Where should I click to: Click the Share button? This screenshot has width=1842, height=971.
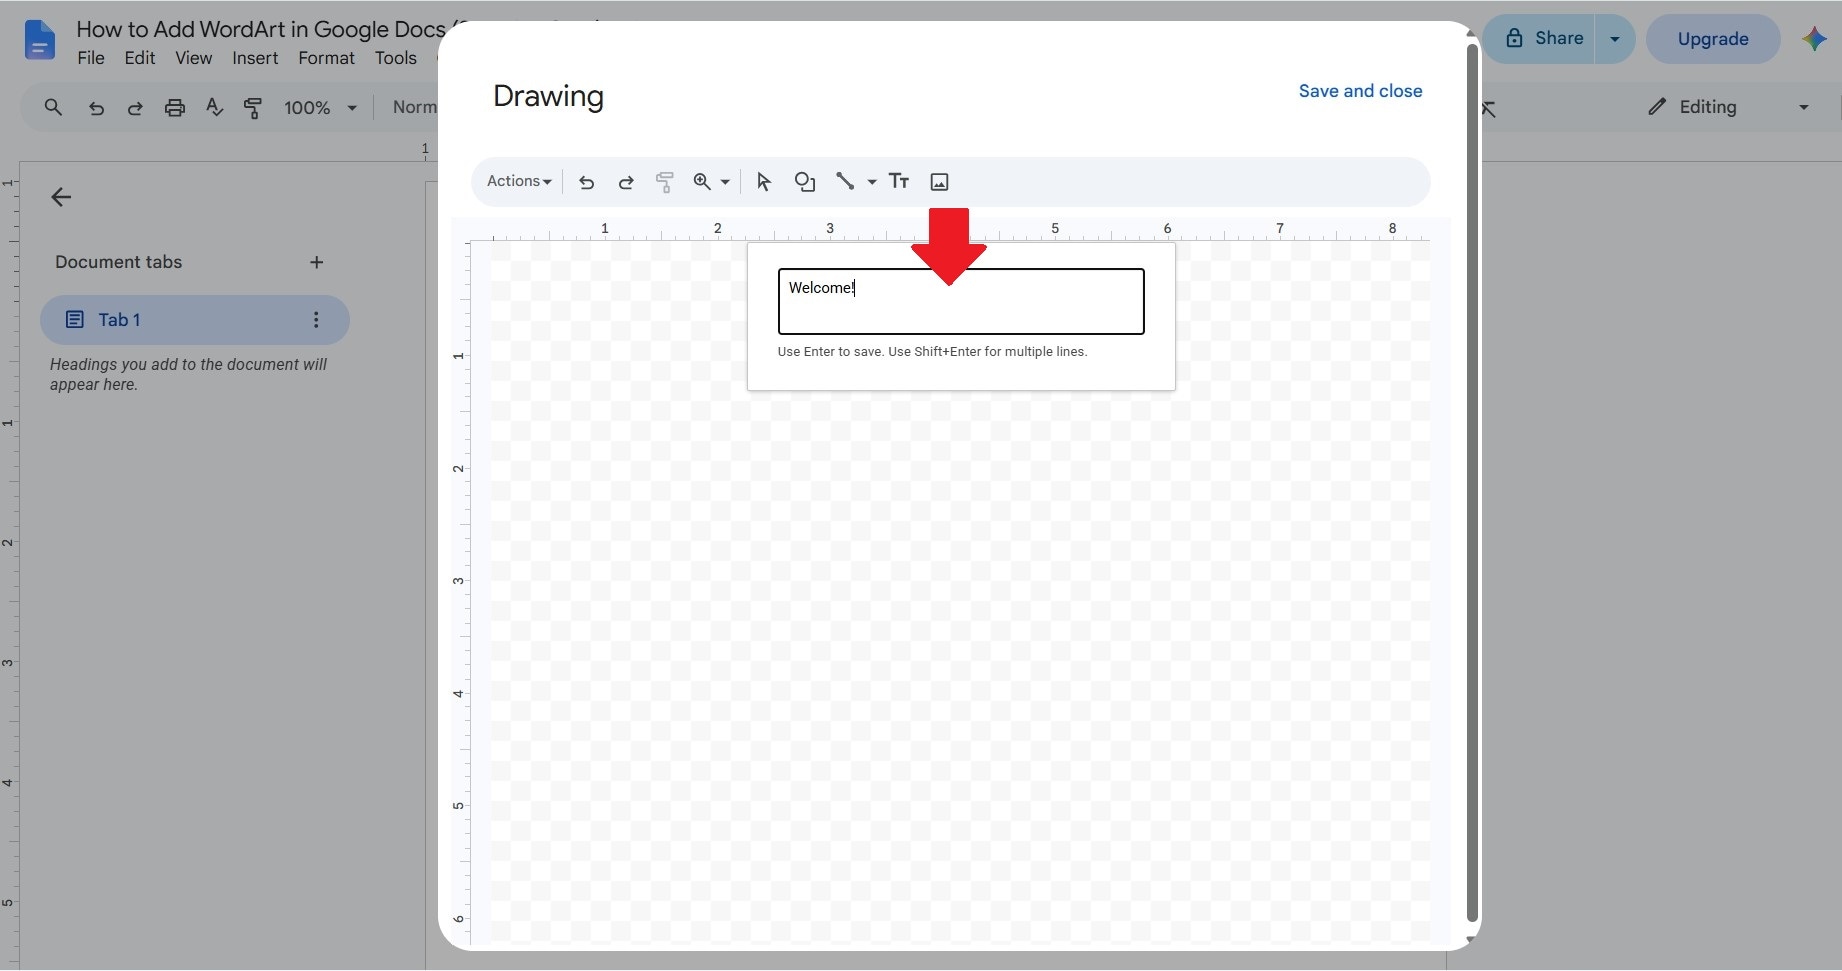pyautogui.click(x=1540, y=39)
